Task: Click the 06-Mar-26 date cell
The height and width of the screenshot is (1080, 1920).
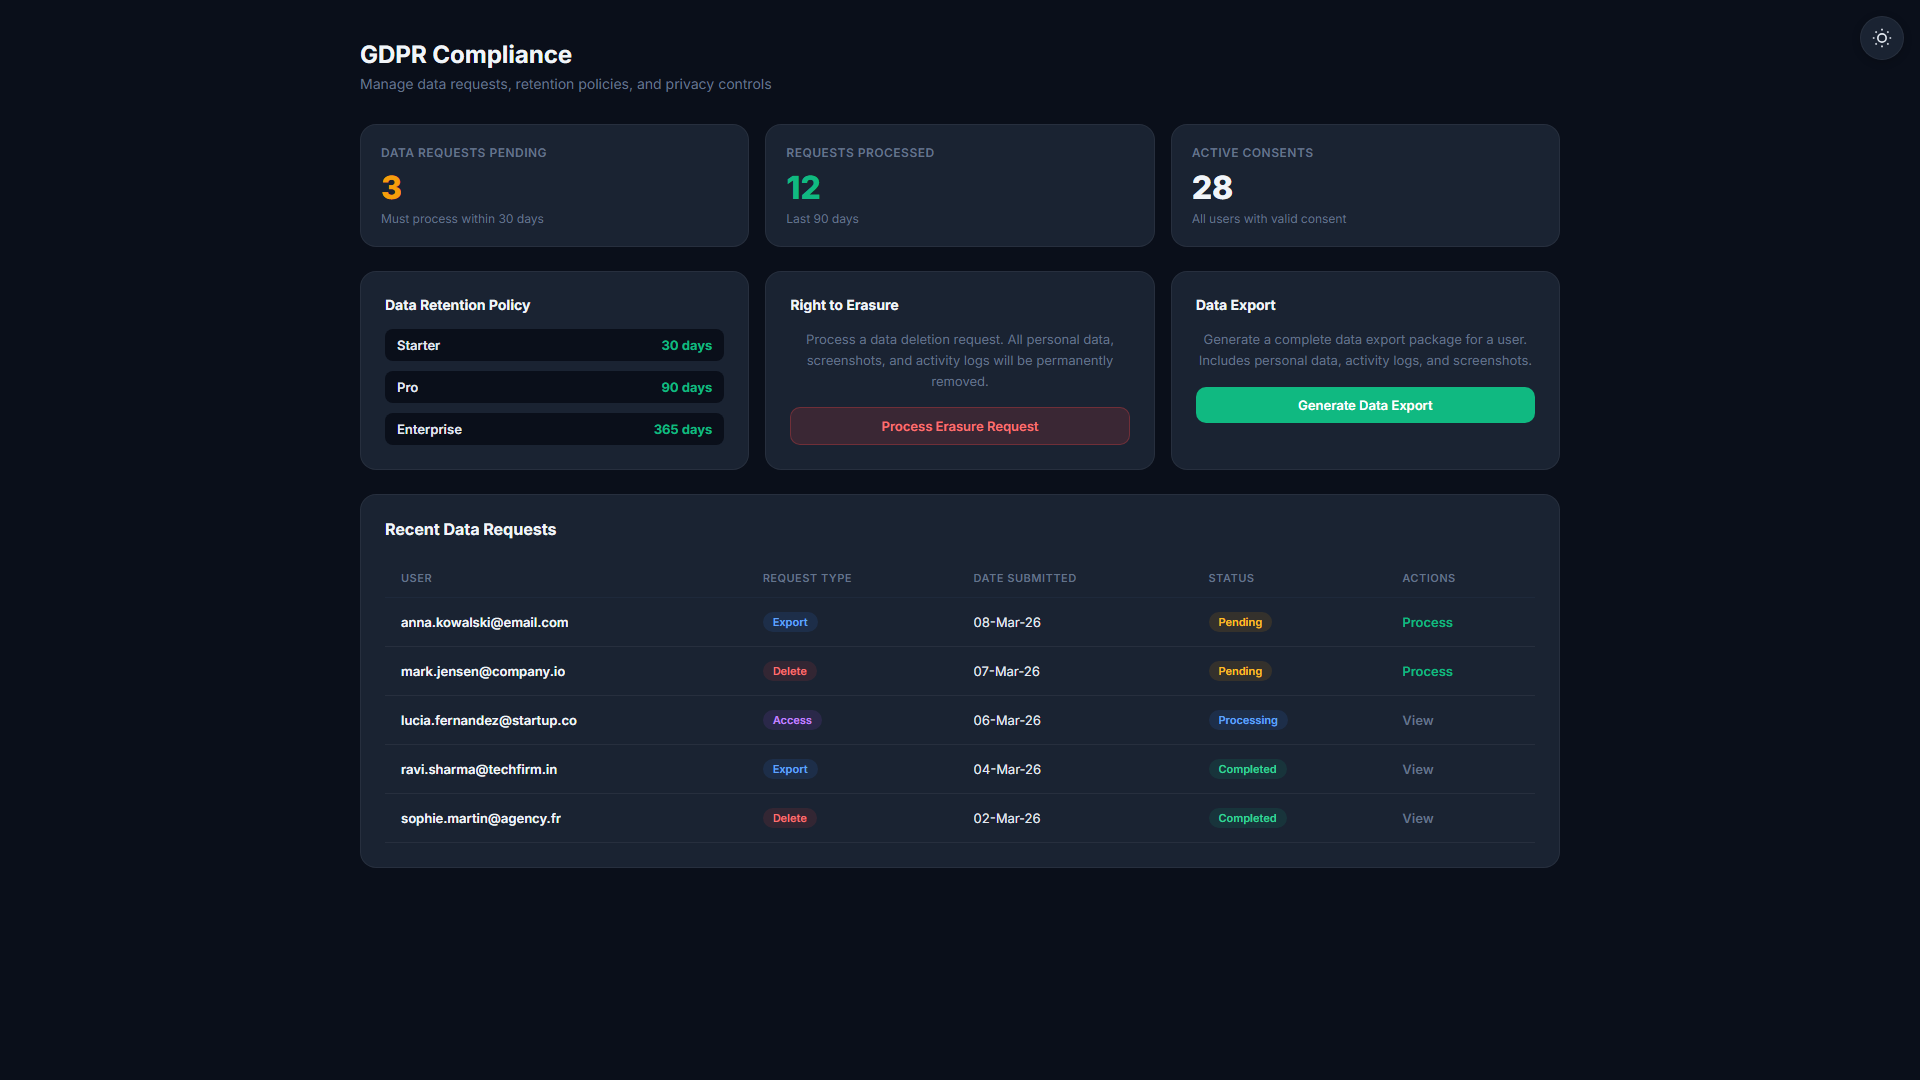Action: click(1007, 720)
